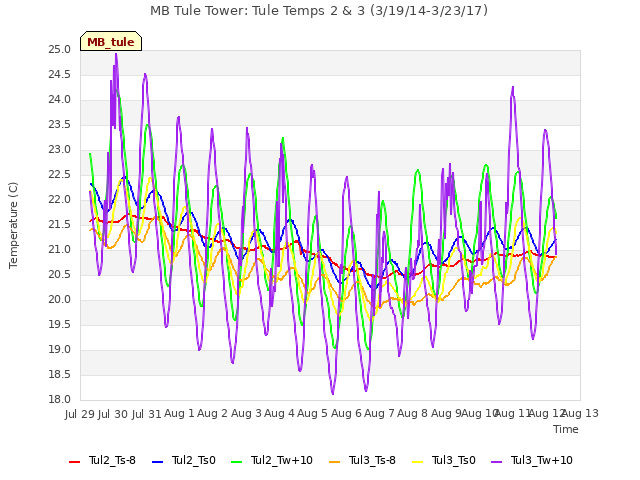Viewport: 640px width, 480px height.
Task: Click the 23.5 y-axis tick label
Action: point(60,124)
